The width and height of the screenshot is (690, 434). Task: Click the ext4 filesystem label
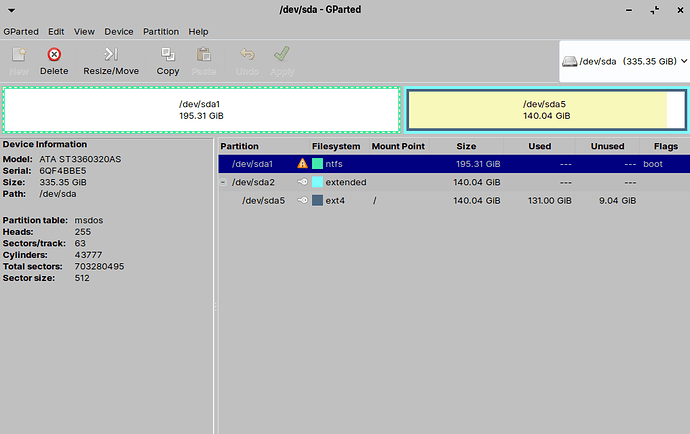335,200
